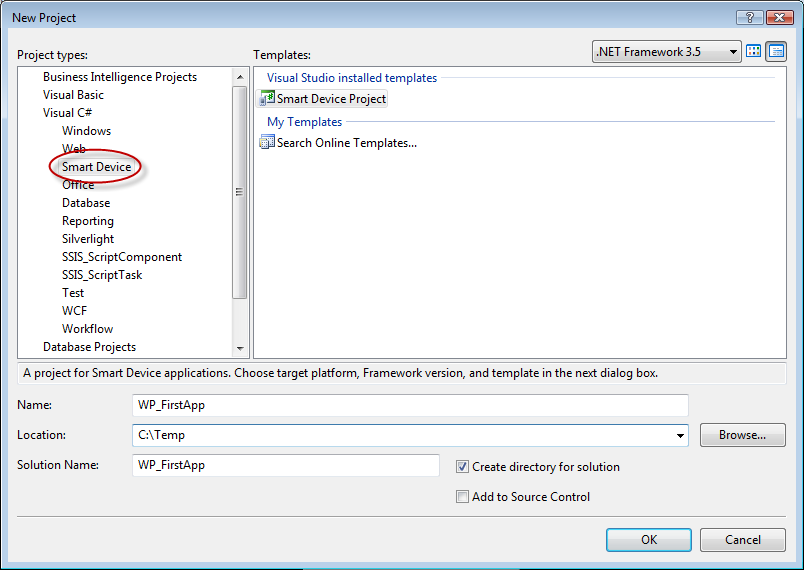Select the Reporting project type
Screen dimensions: 804x570
click(x=88, y=221)
